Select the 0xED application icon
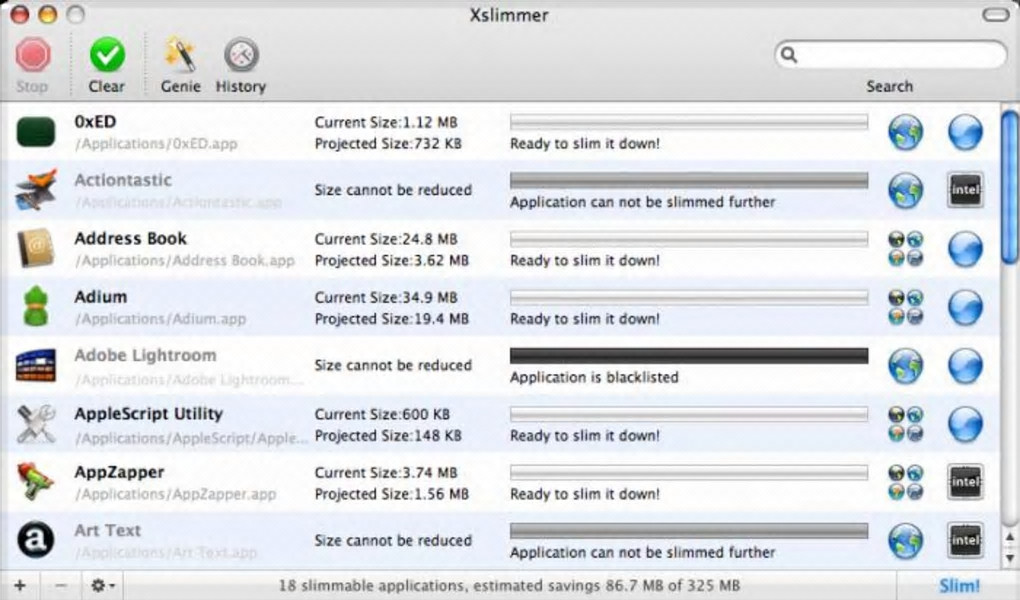The image size is (1020, 600). pyautogui.click(x=36, y=131)
